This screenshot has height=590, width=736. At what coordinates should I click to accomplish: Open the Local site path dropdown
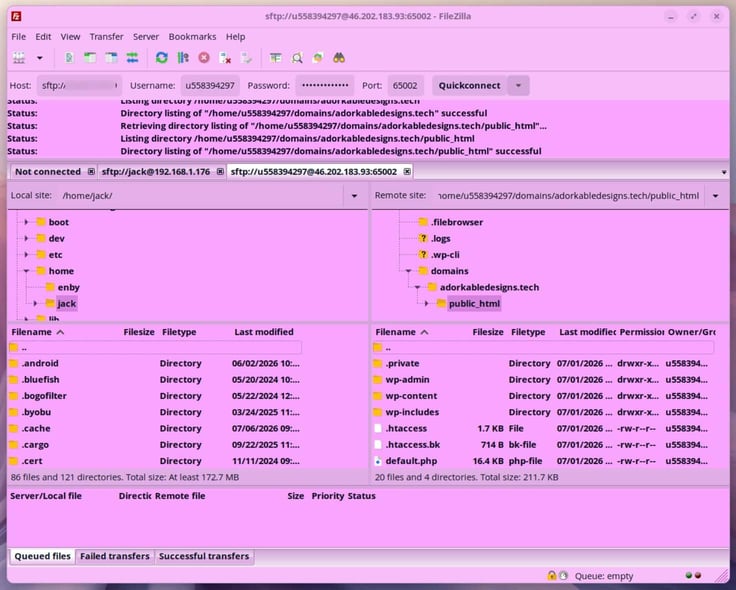tap(354, 196)
